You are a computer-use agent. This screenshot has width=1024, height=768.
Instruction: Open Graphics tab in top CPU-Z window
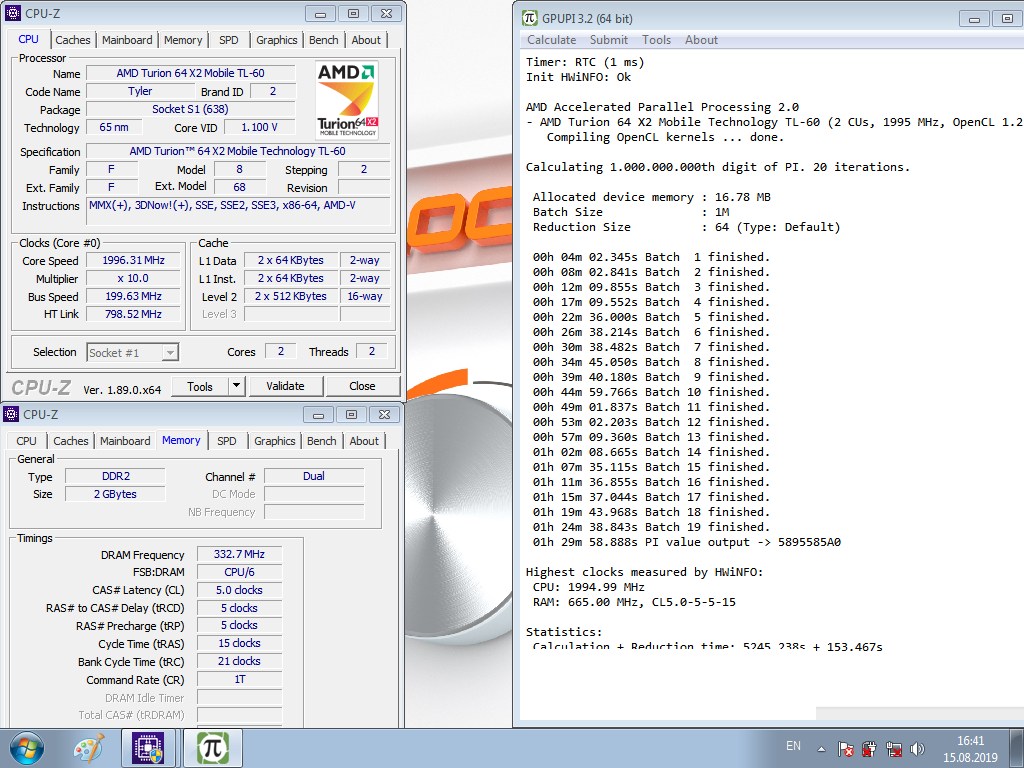276,40
